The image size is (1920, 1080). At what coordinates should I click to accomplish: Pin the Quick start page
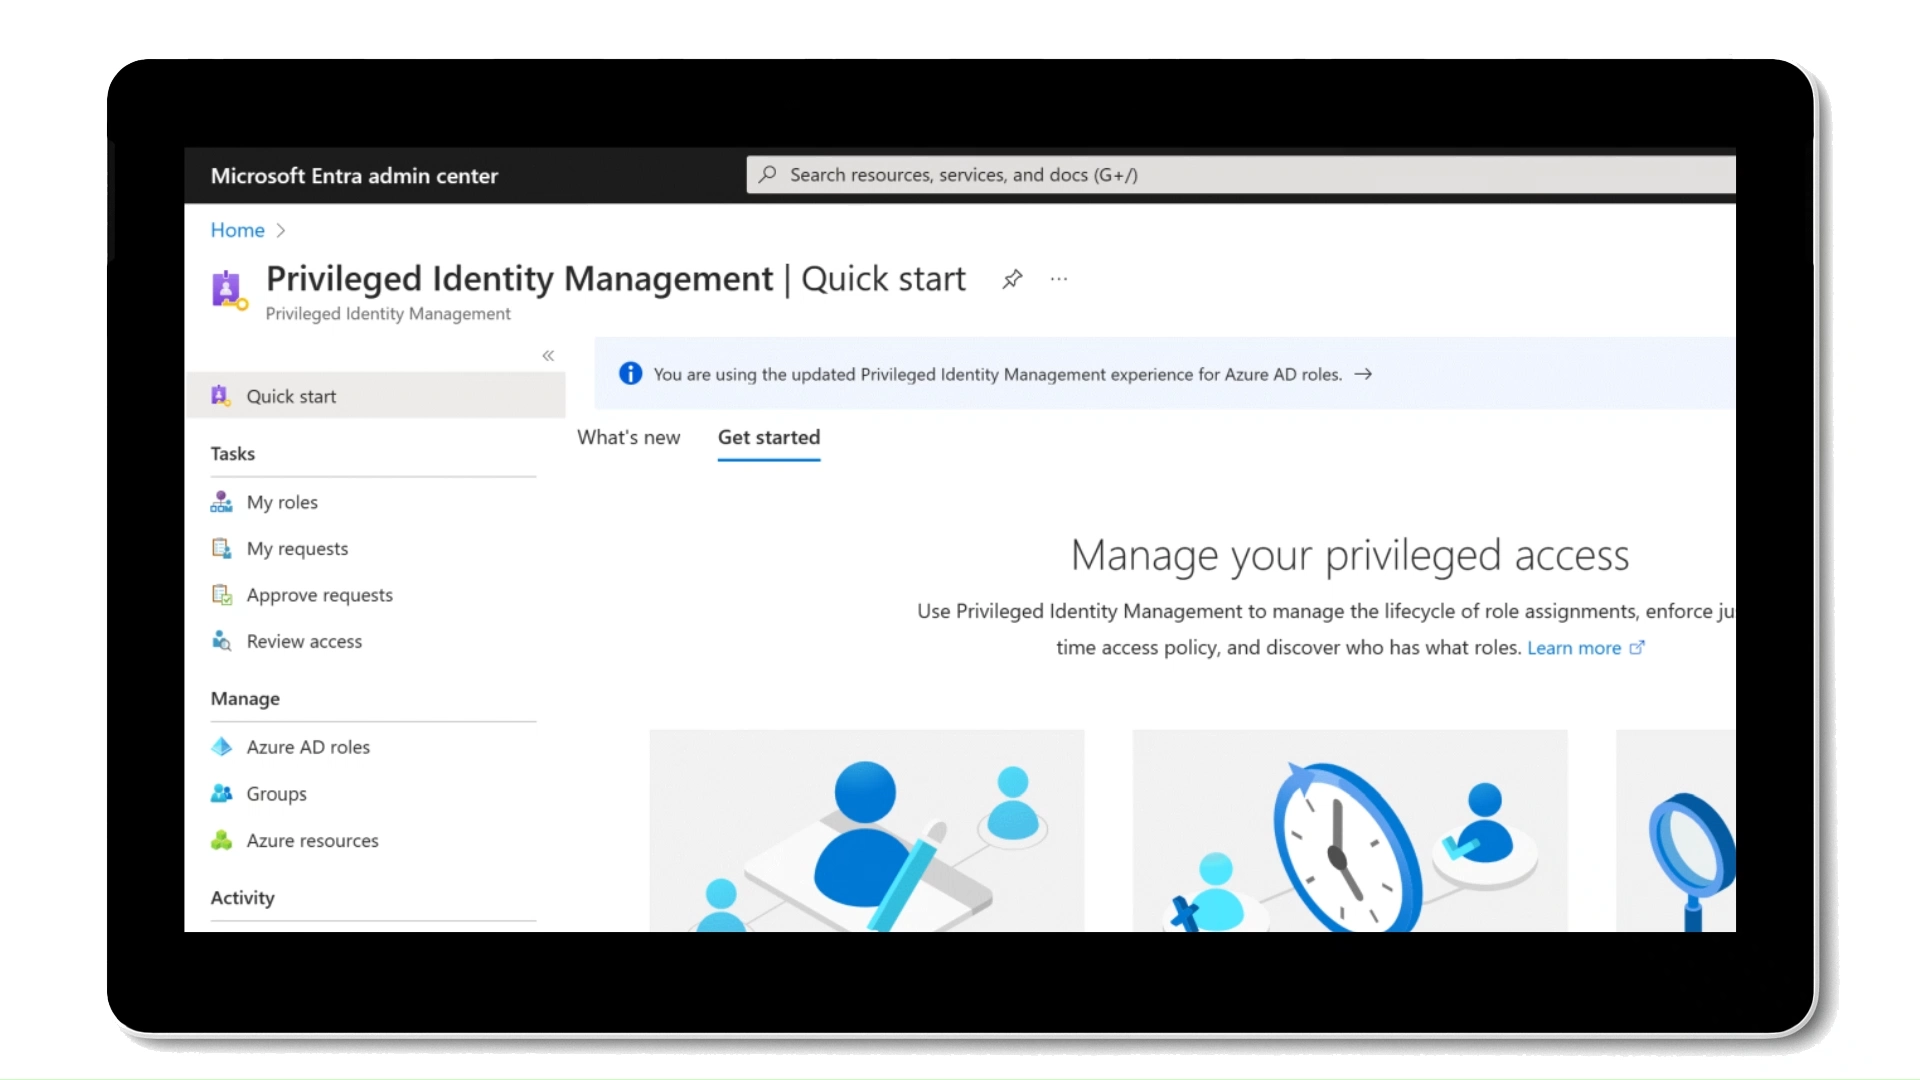(x=1012, y=279)
